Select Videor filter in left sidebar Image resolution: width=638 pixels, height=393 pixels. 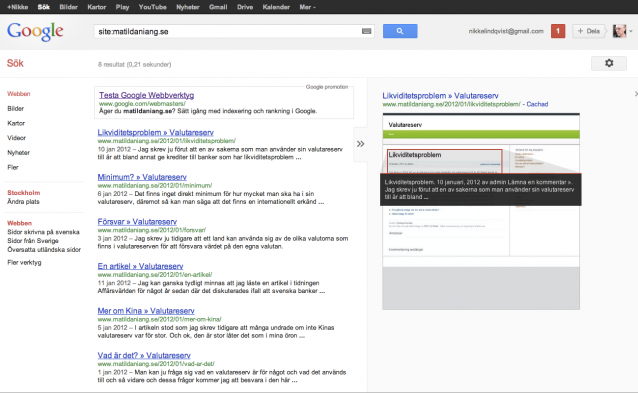point(16,138)
